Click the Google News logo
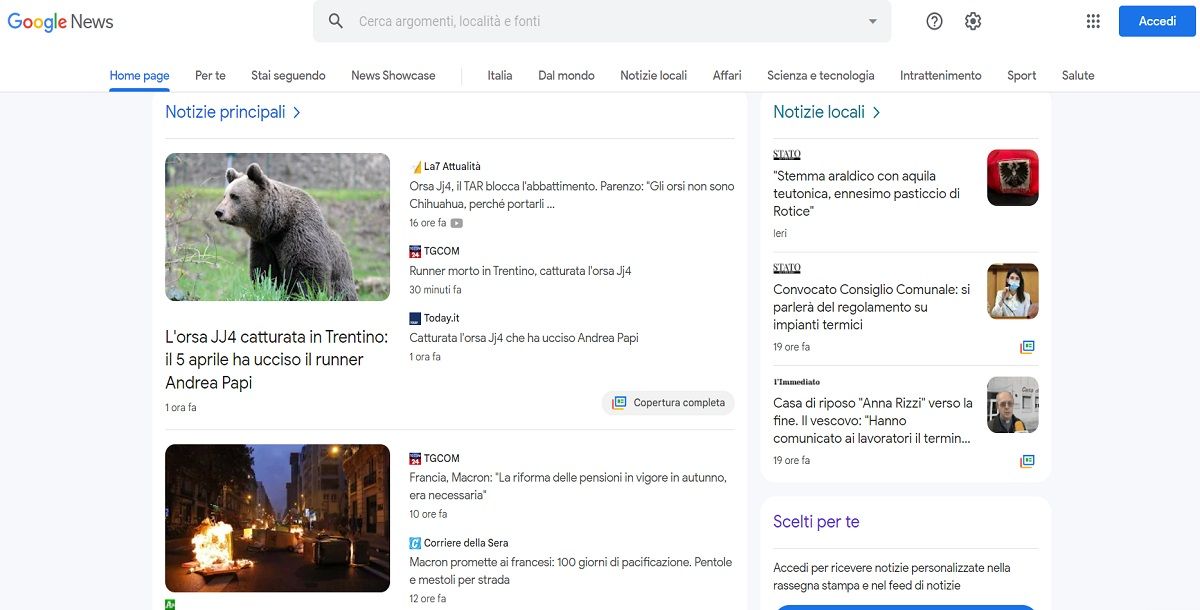This screenshot has height=610, width=1200. tap(60, 21)
